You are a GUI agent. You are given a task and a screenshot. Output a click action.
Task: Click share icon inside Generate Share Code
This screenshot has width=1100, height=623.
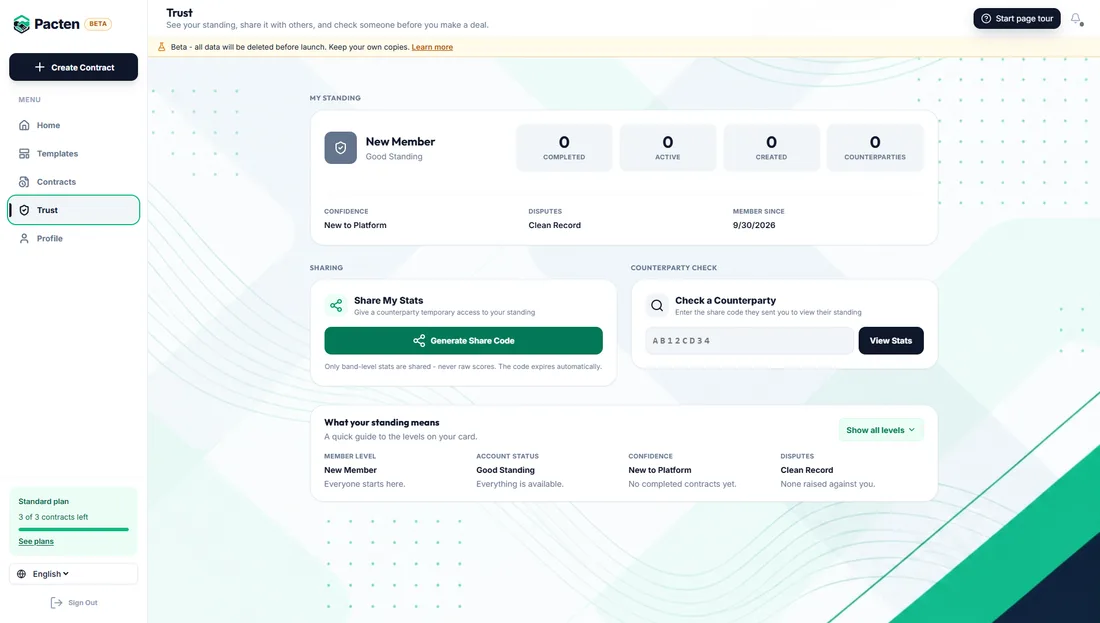click(419, 340)
